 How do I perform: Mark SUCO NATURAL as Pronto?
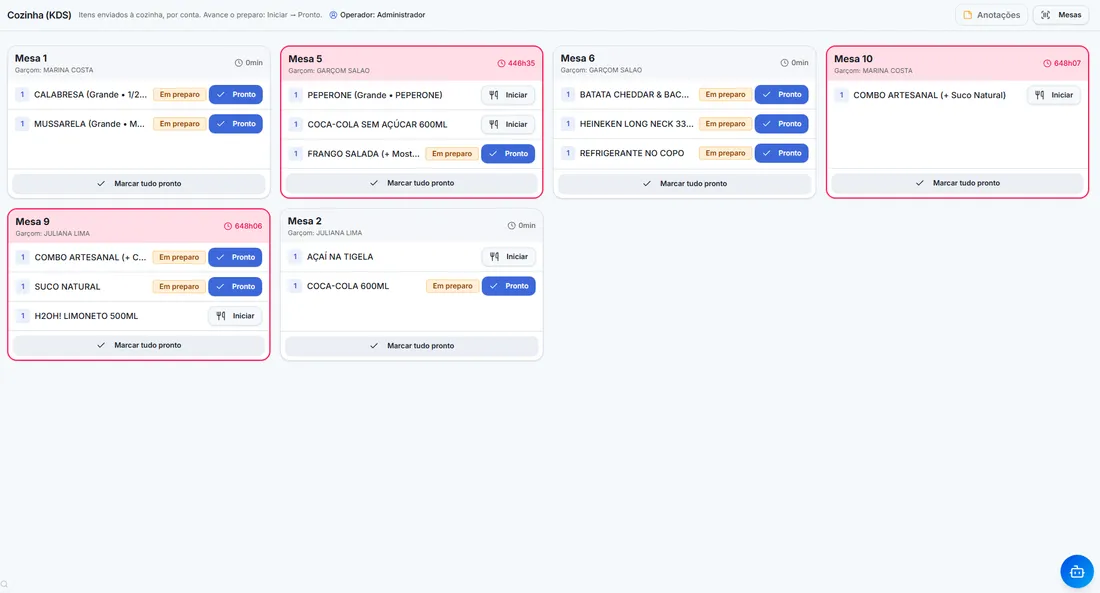(235, 287)
